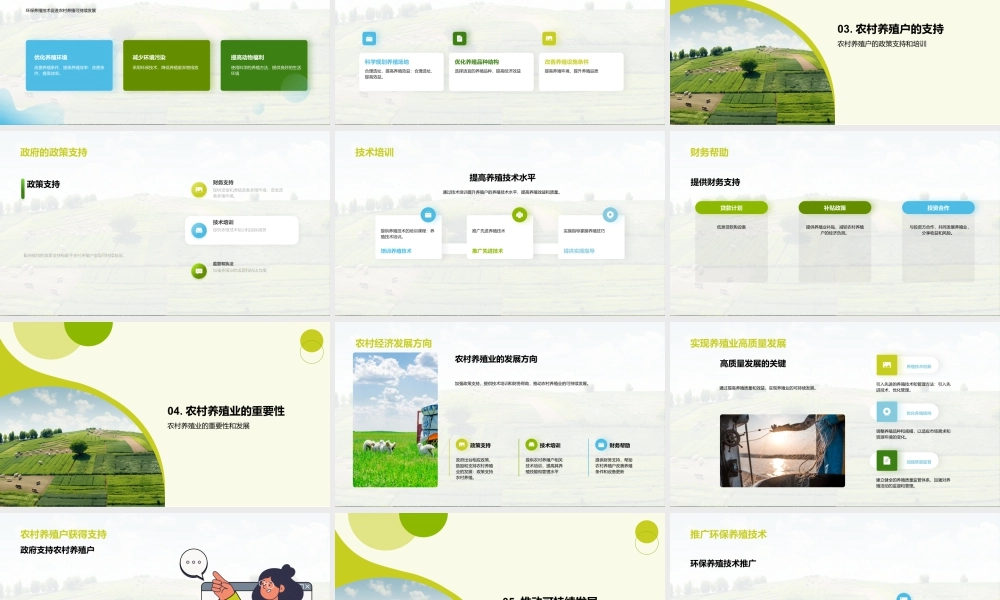Click the 推广环保养殖技术 slide title

coord(728,534)
